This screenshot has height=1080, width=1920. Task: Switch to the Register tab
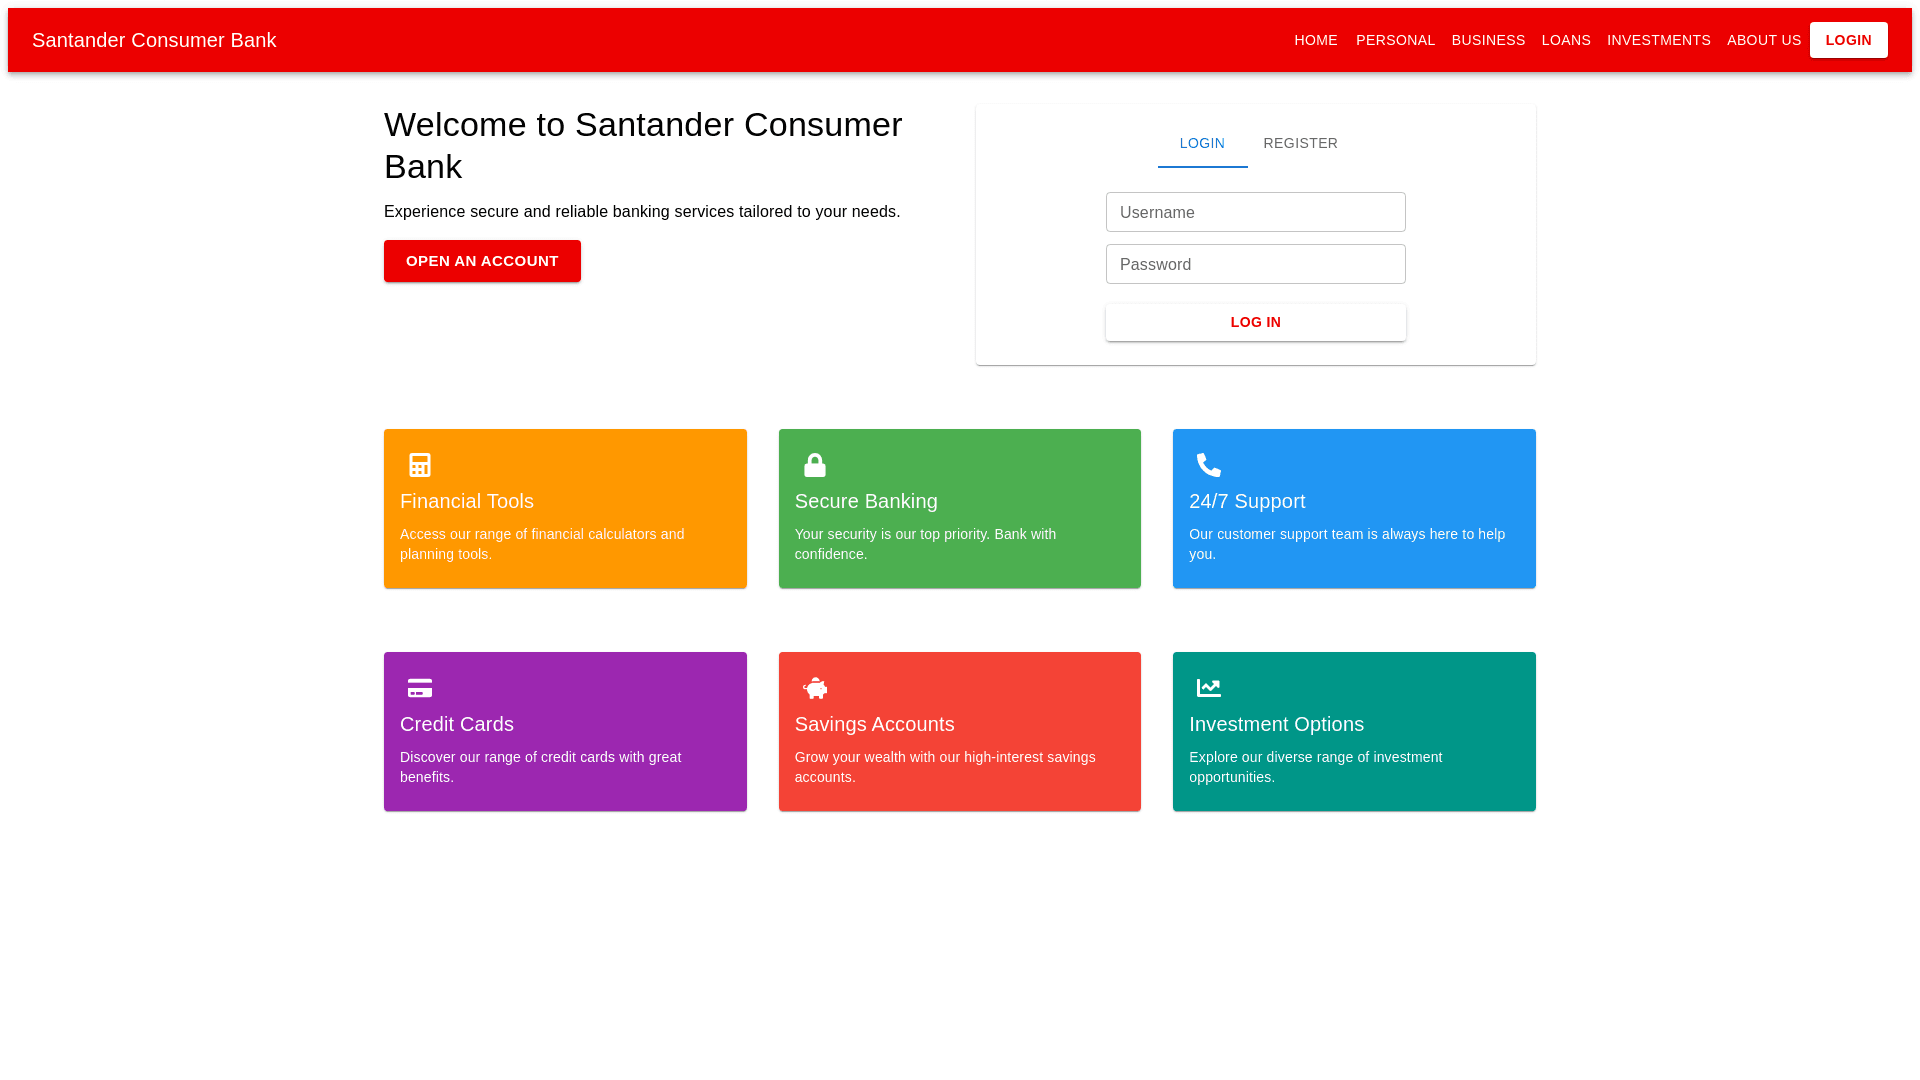pyautogui.click(x=1300, y=144)
